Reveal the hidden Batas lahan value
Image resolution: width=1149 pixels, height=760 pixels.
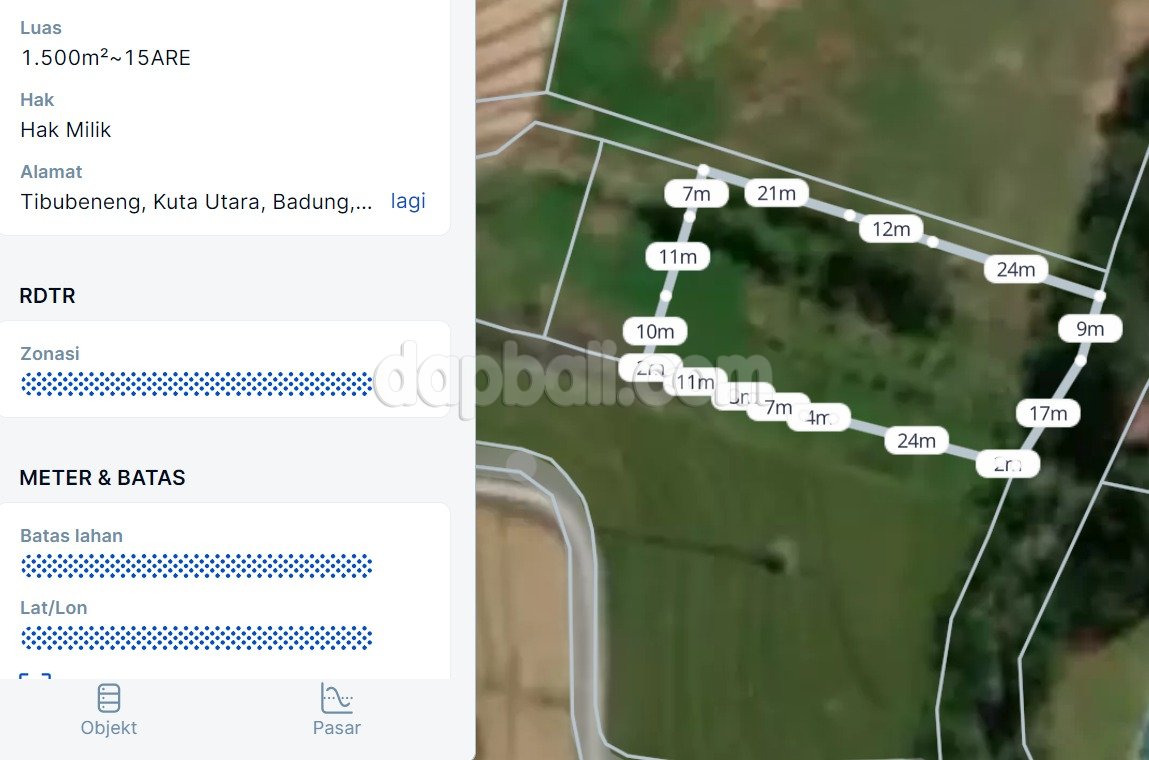[196, 566]
